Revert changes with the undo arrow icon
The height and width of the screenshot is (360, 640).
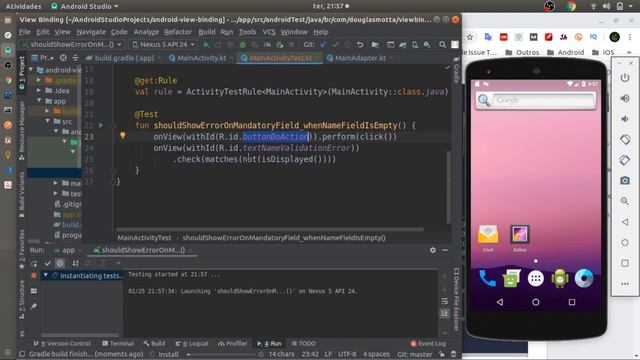360,44
